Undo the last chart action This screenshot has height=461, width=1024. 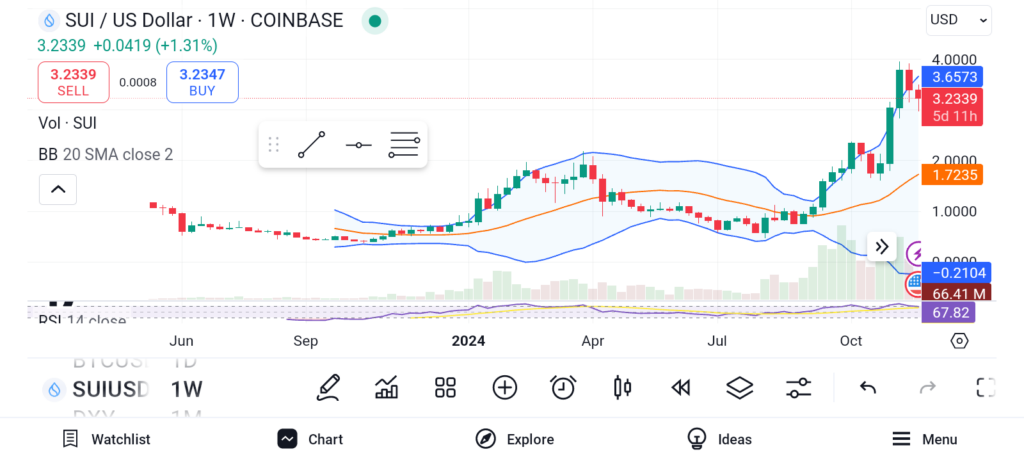pos(867,388)
